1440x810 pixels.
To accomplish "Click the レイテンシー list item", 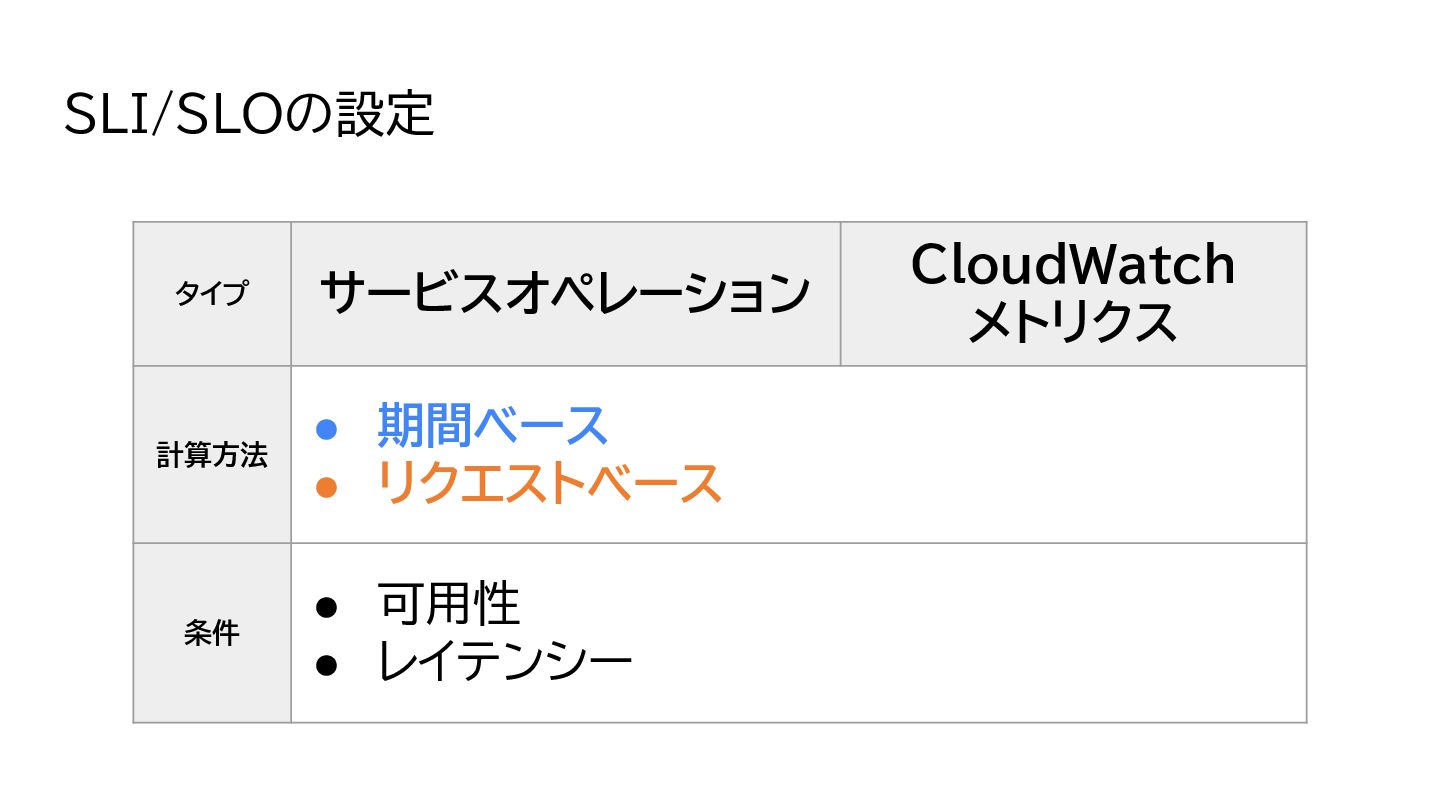I will pos(505,662).
